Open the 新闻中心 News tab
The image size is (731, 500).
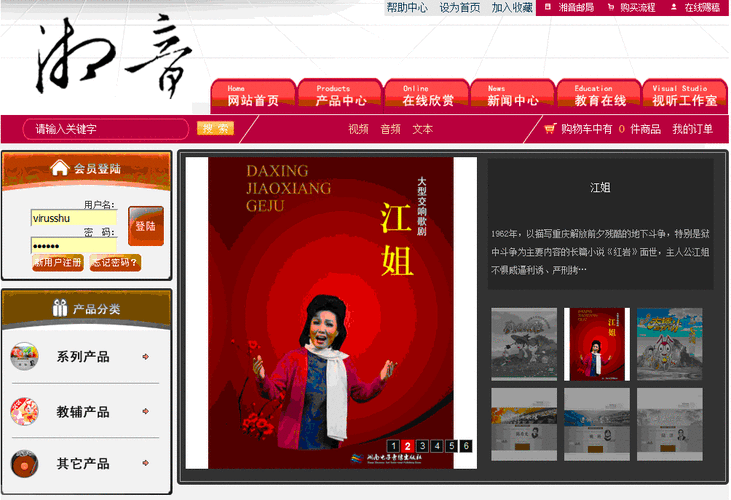click(513, 96)
